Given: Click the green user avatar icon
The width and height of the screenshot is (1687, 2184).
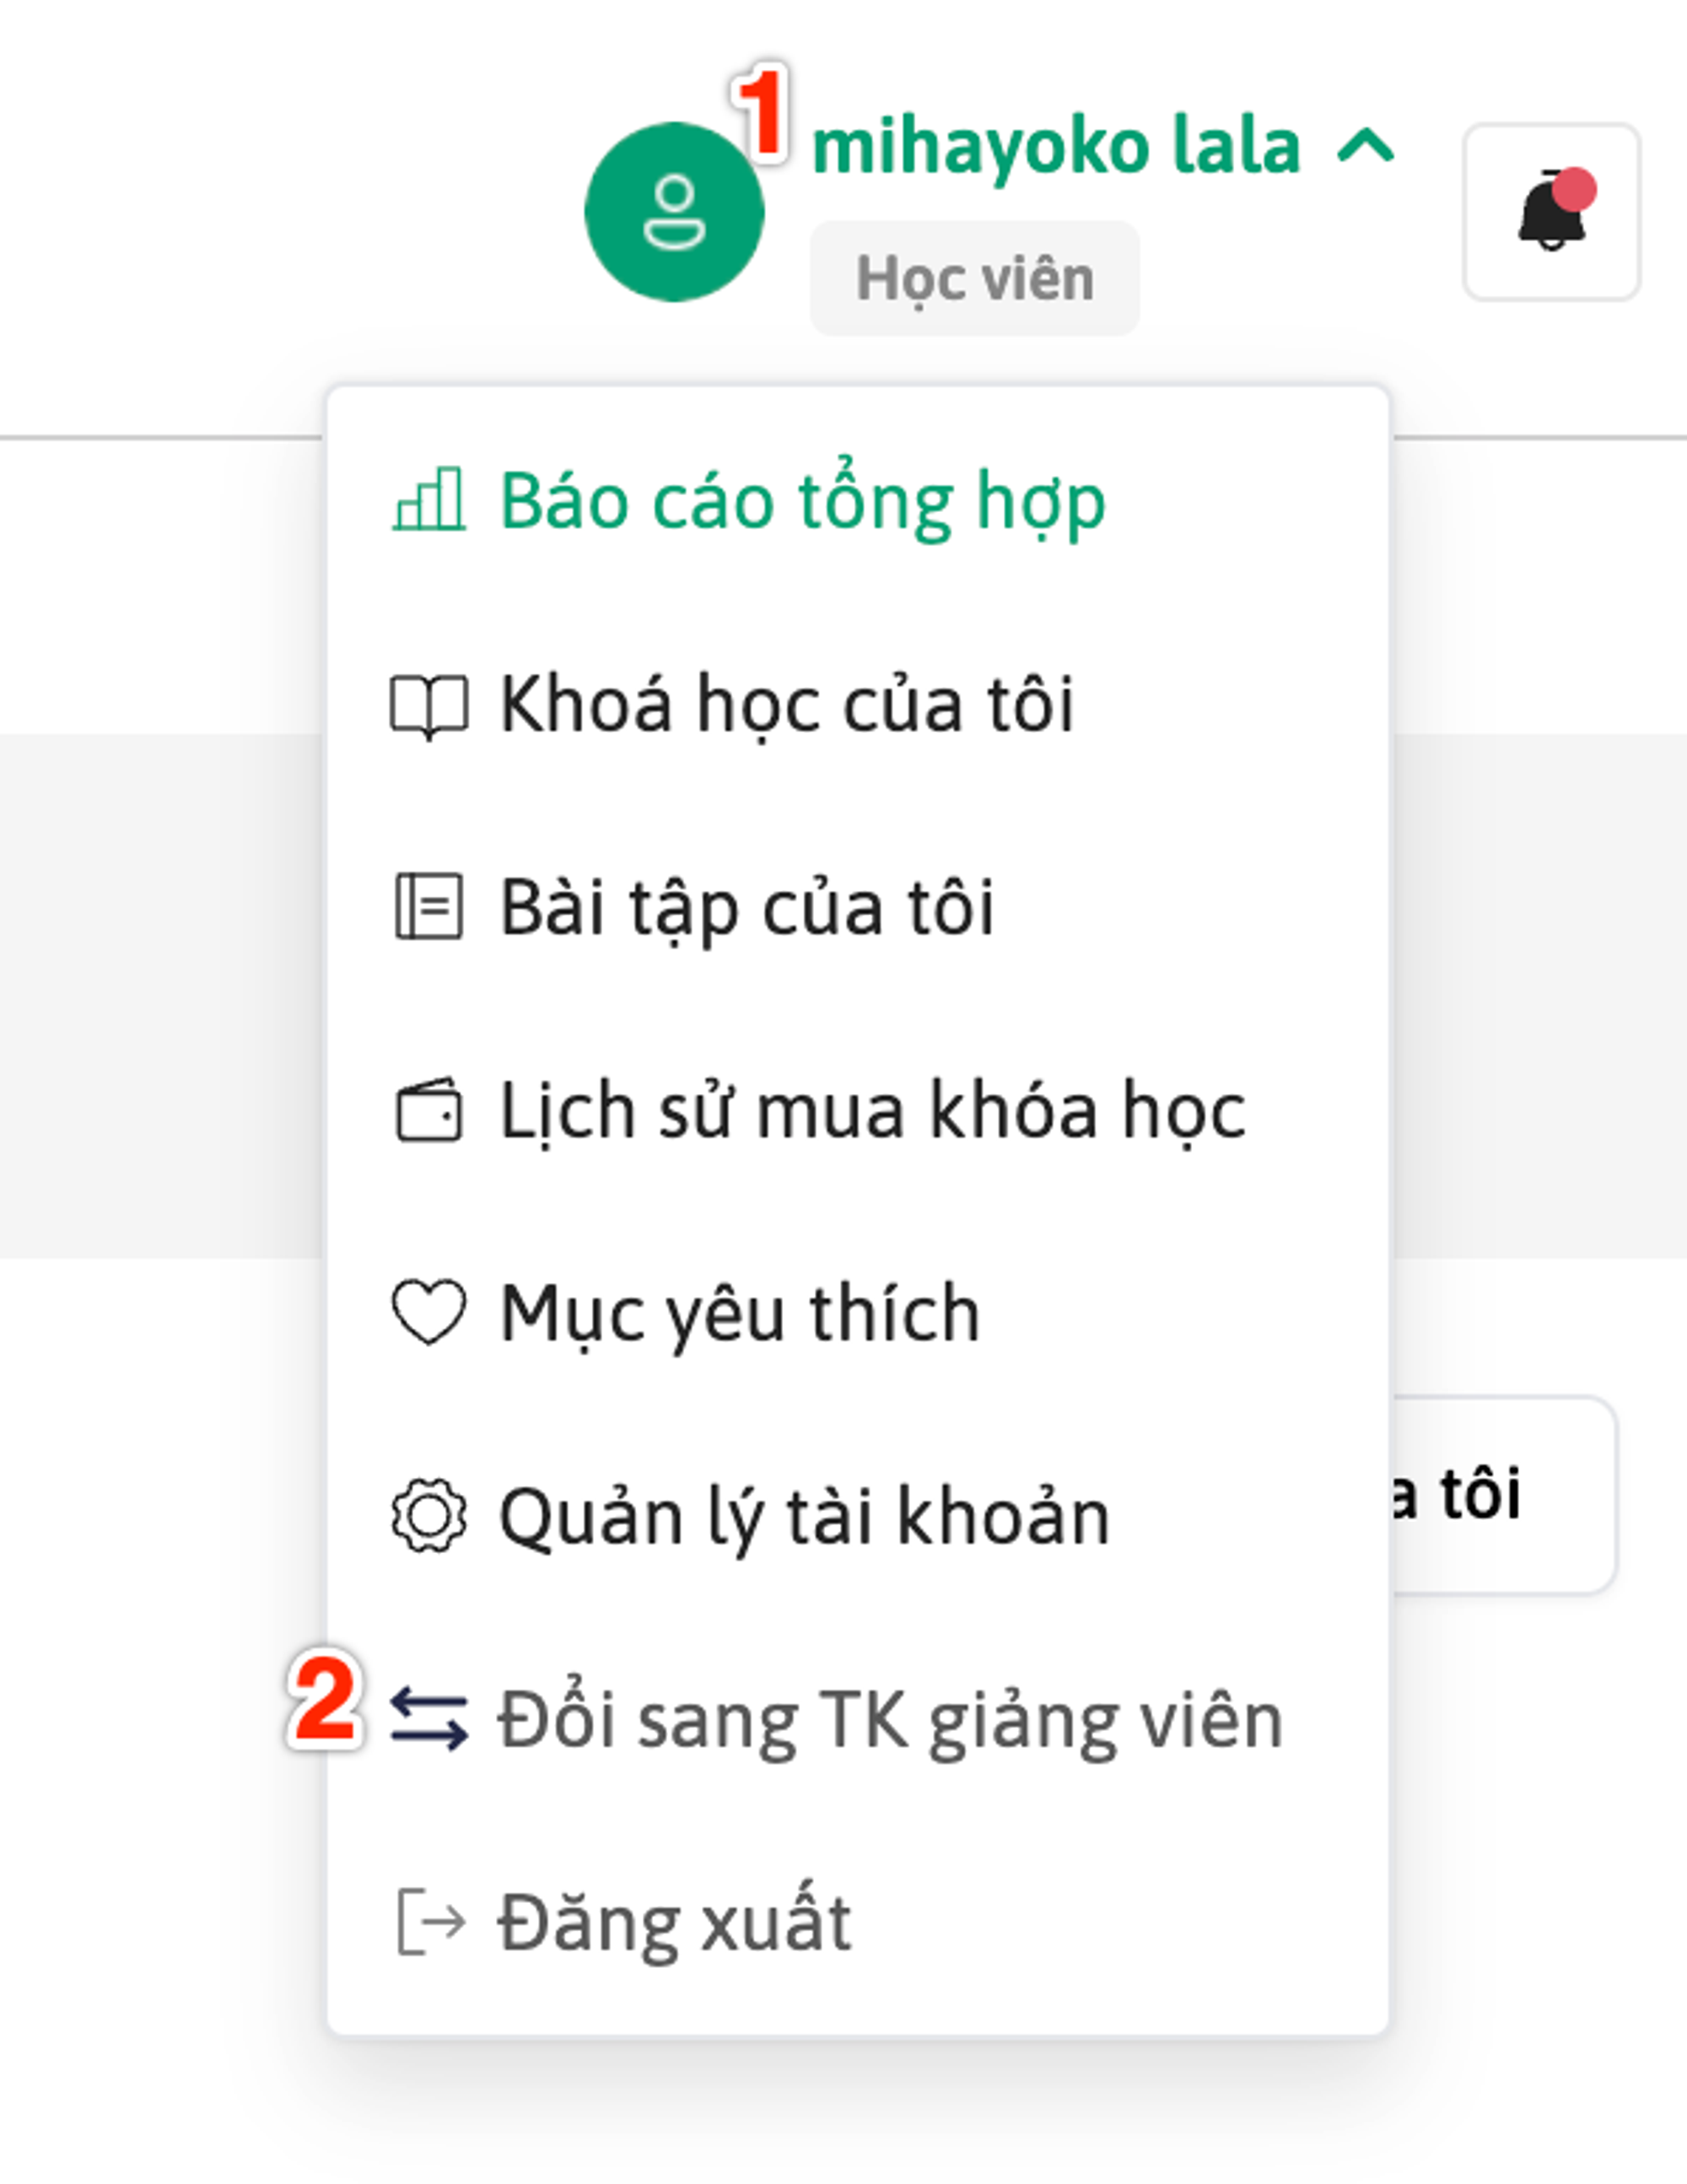Looking at the screenshot, I should point(674,212).
